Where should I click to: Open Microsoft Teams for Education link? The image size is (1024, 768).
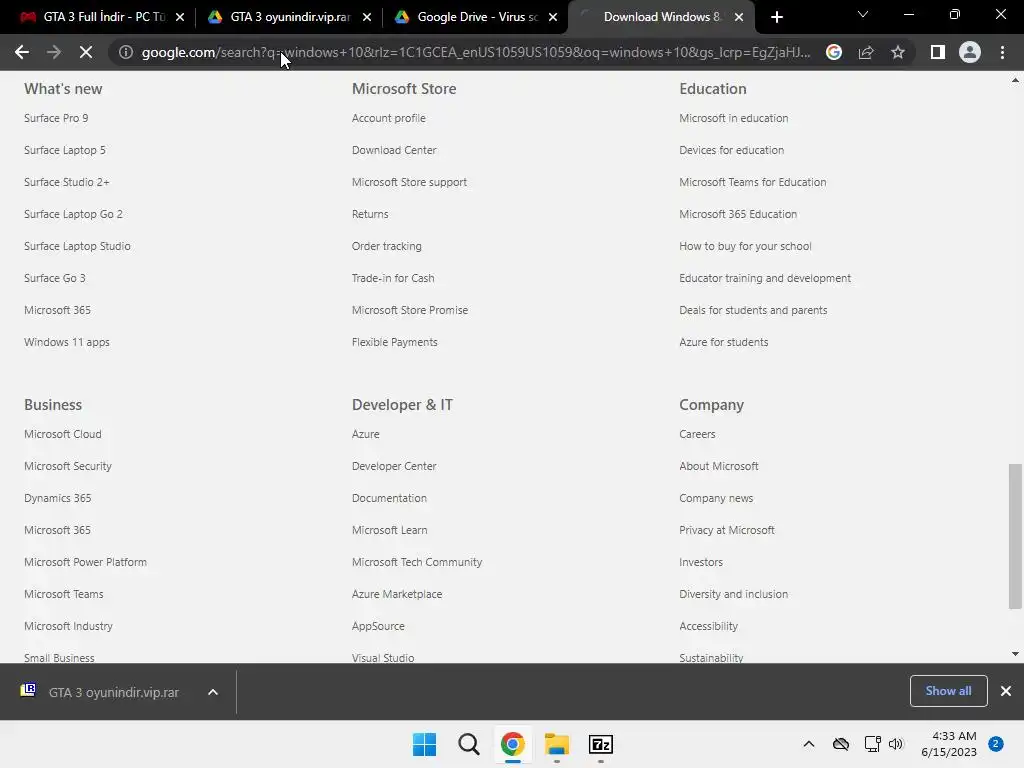(x=752, y=182)
